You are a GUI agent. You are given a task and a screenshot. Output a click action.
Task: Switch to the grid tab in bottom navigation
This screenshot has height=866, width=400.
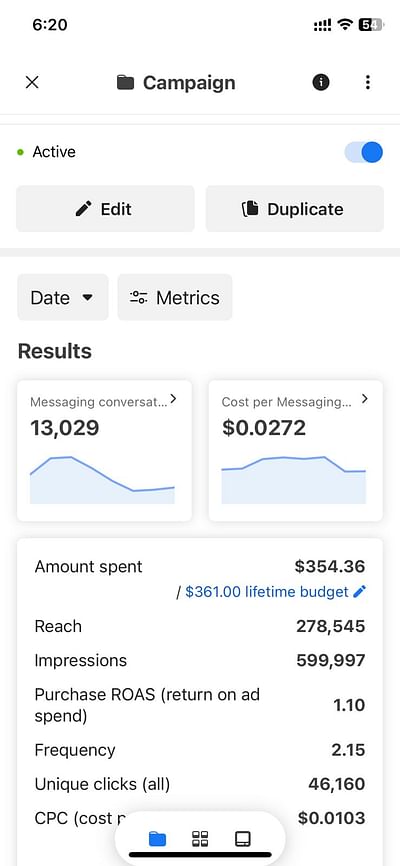point(200,839)
